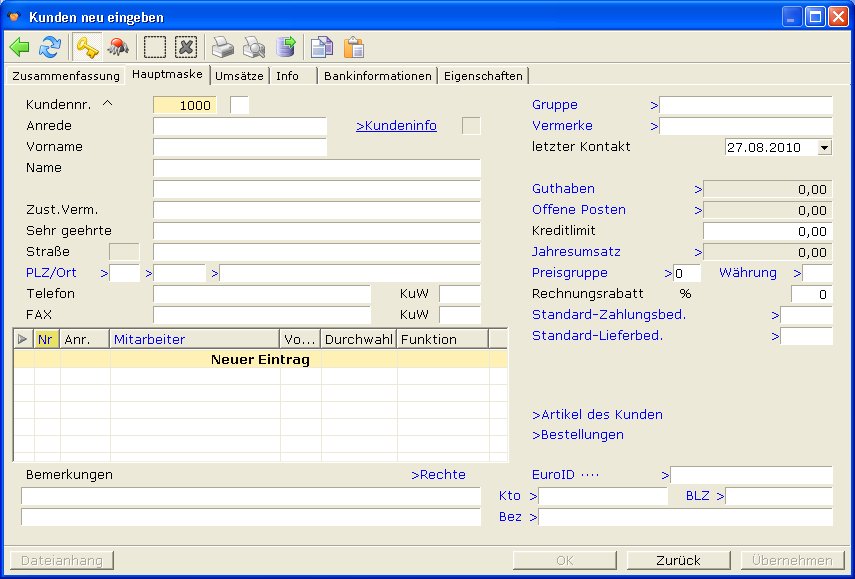Click the green back arrow icon
855x579 pixels.
[x=20, y=47]
